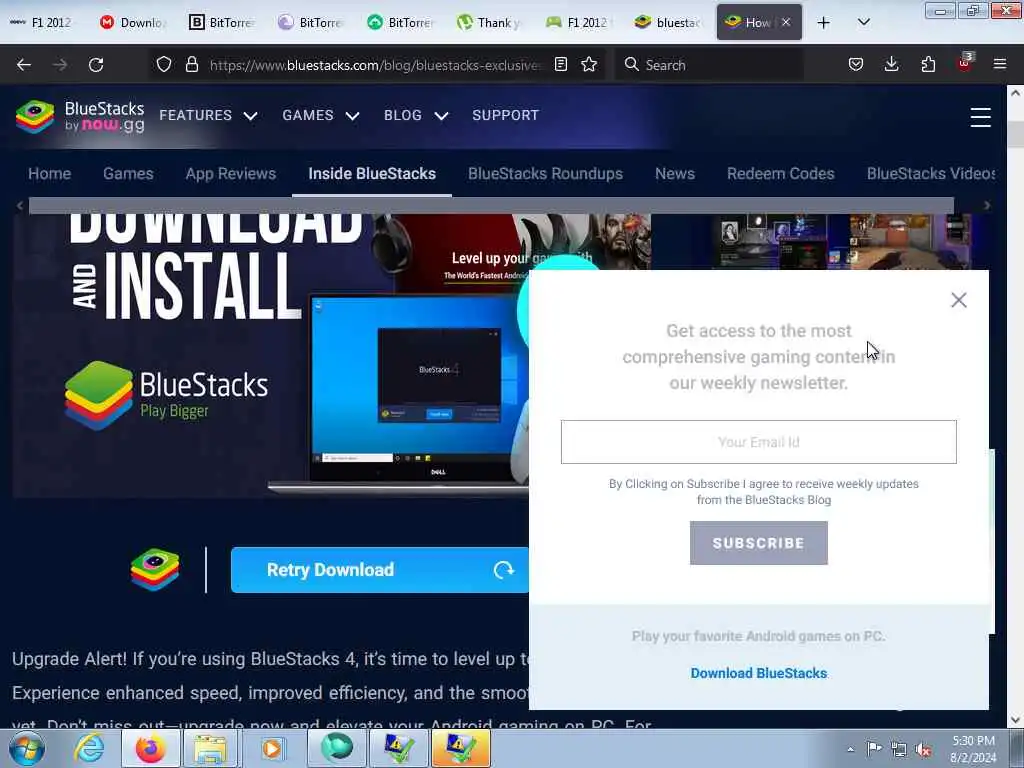
Task: Launch Internet Explorer from taskbar
Action: [89, 748]
